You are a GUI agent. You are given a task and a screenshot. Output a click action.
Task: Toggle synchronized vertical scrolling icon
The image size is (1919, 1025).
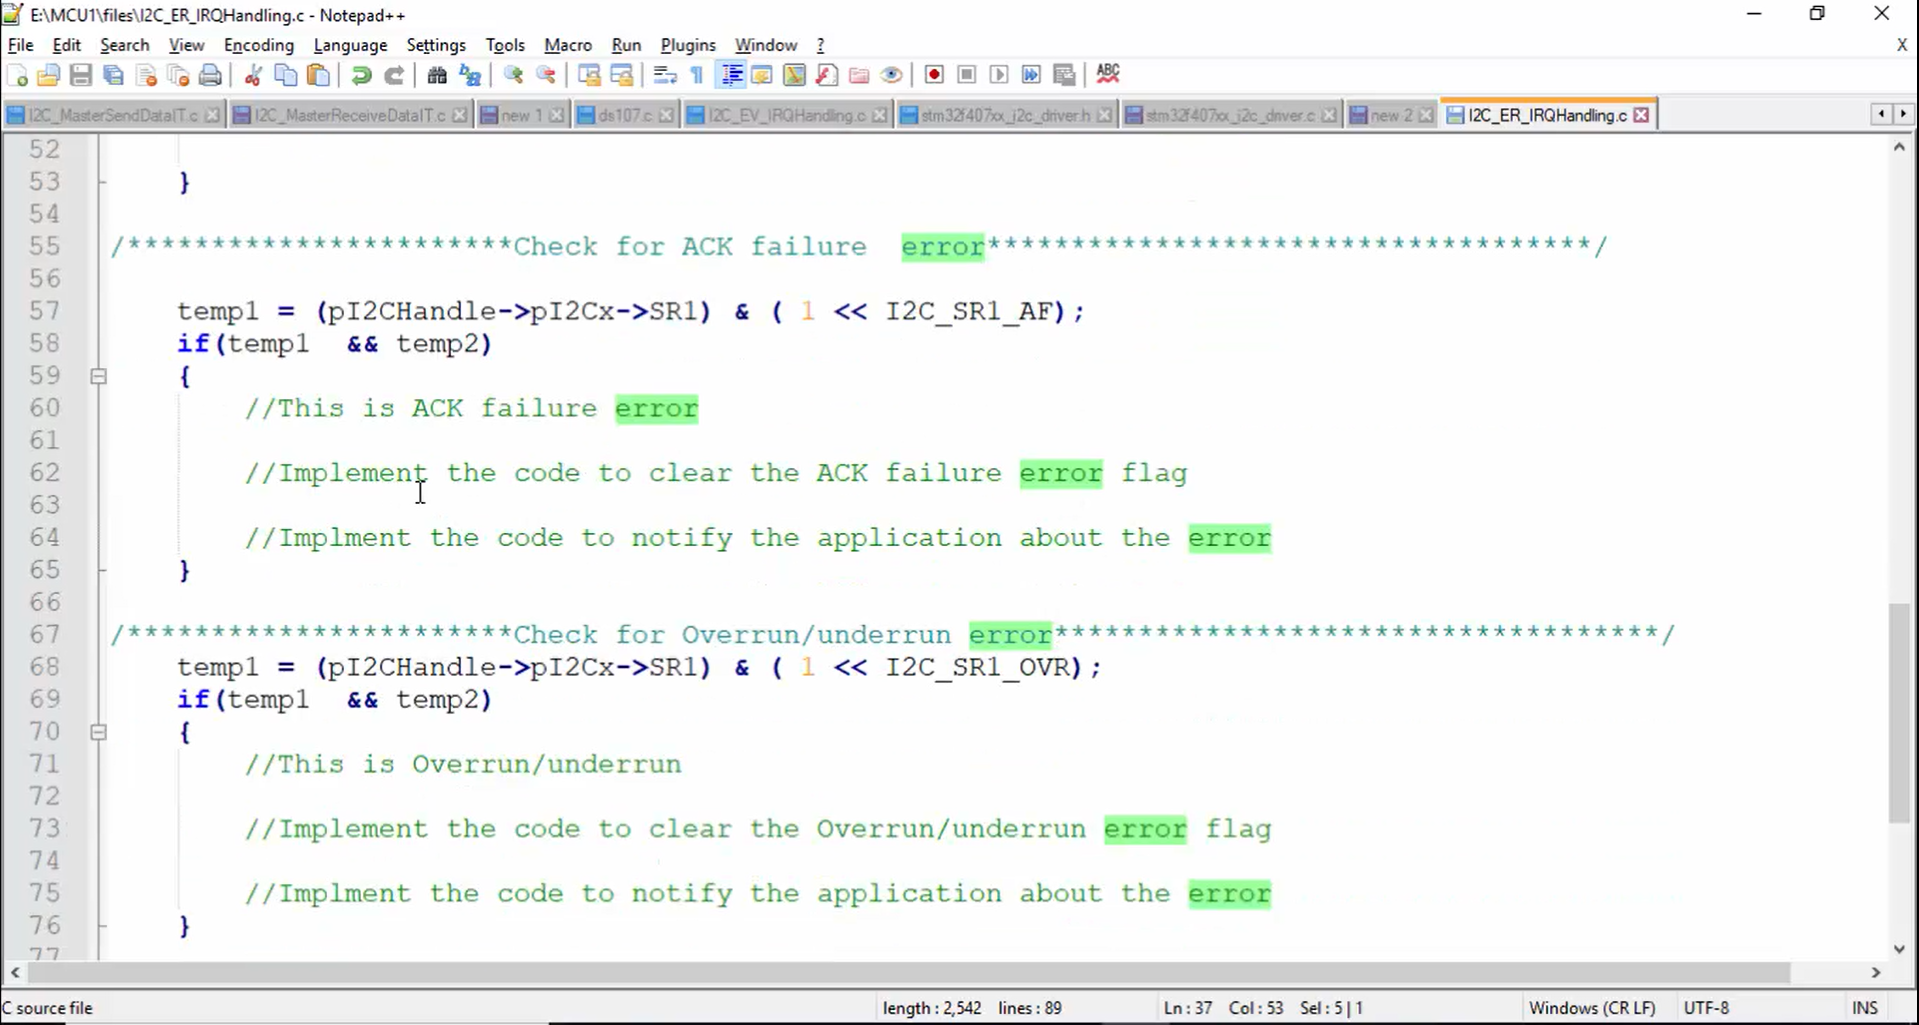(589, 75)
